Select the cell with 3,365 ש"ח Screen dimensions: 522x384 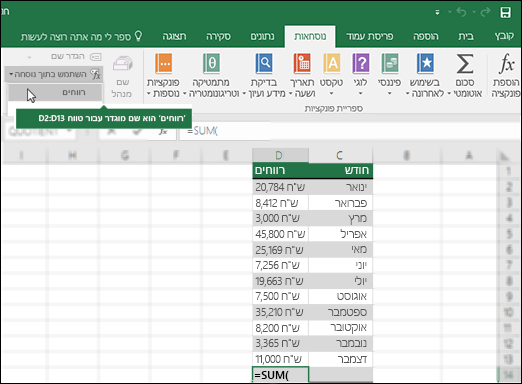(x=280, y=343)
